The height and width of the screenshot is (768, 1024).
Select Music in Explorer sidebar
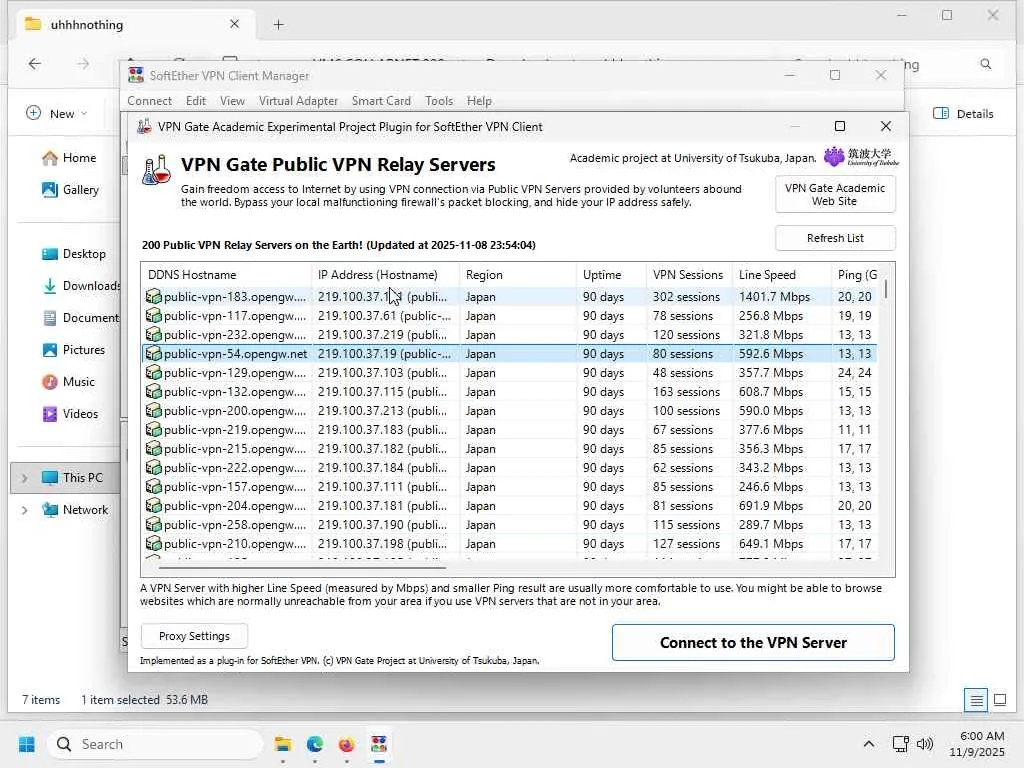tap(68, 382)
